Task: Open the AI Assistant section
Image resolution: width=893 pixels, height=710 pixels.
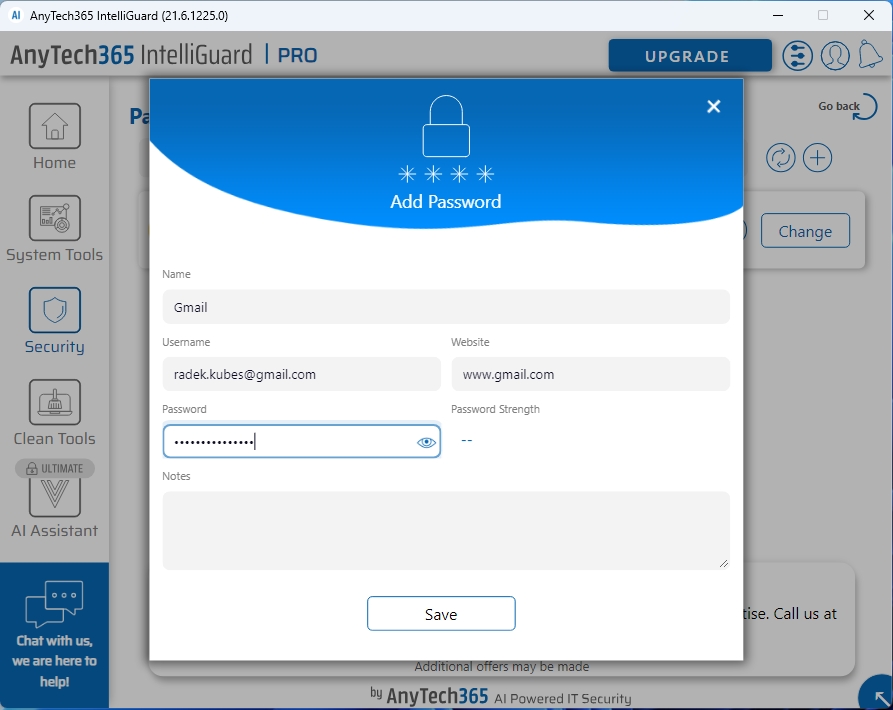Action: (55, 508)
